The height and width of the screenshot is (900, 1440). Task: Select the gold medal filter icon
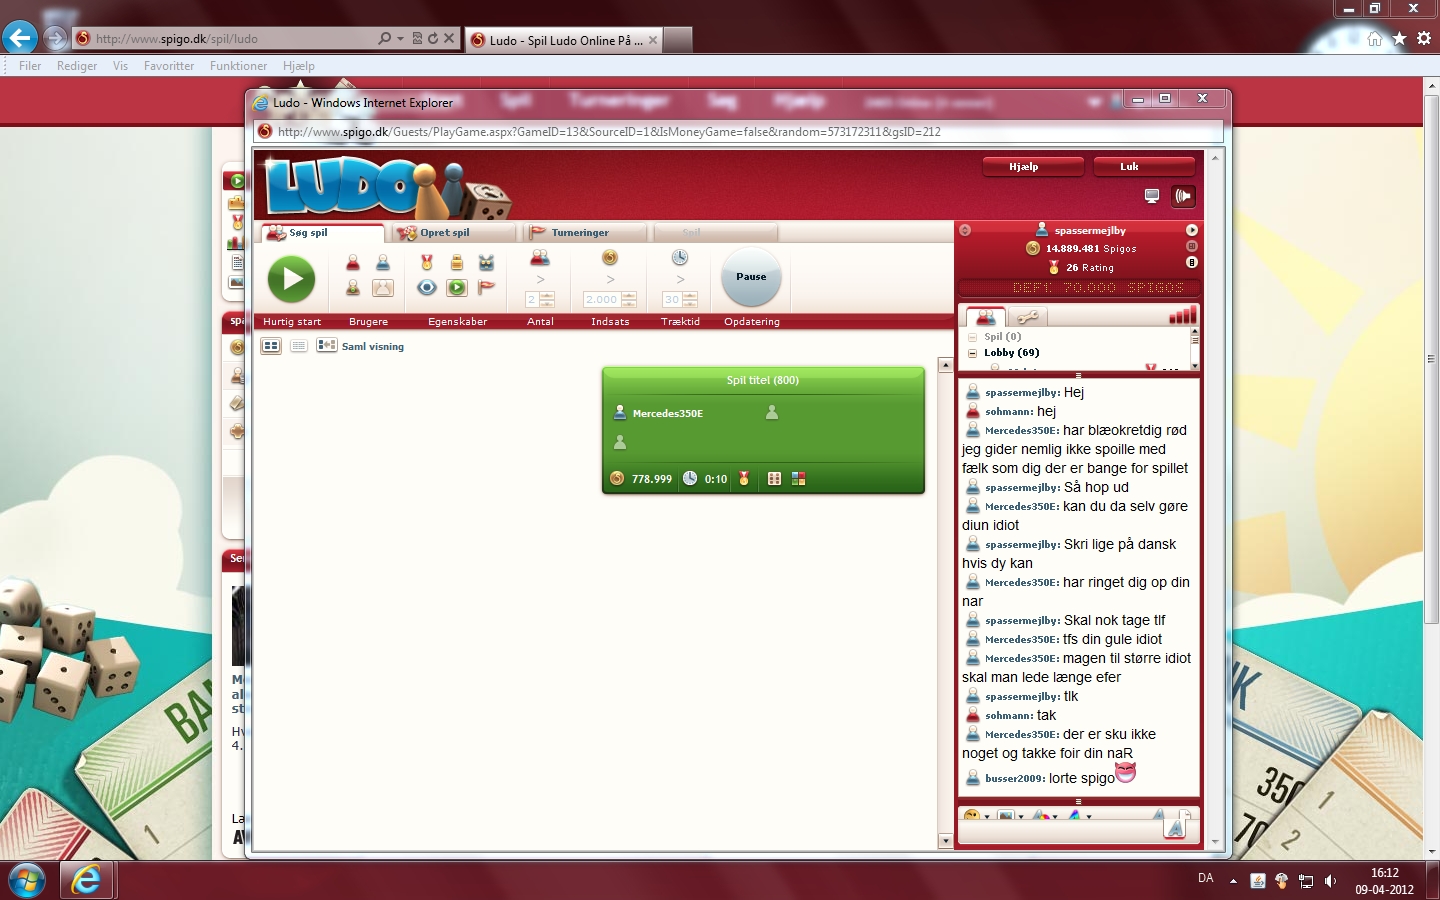coord(427,262)
